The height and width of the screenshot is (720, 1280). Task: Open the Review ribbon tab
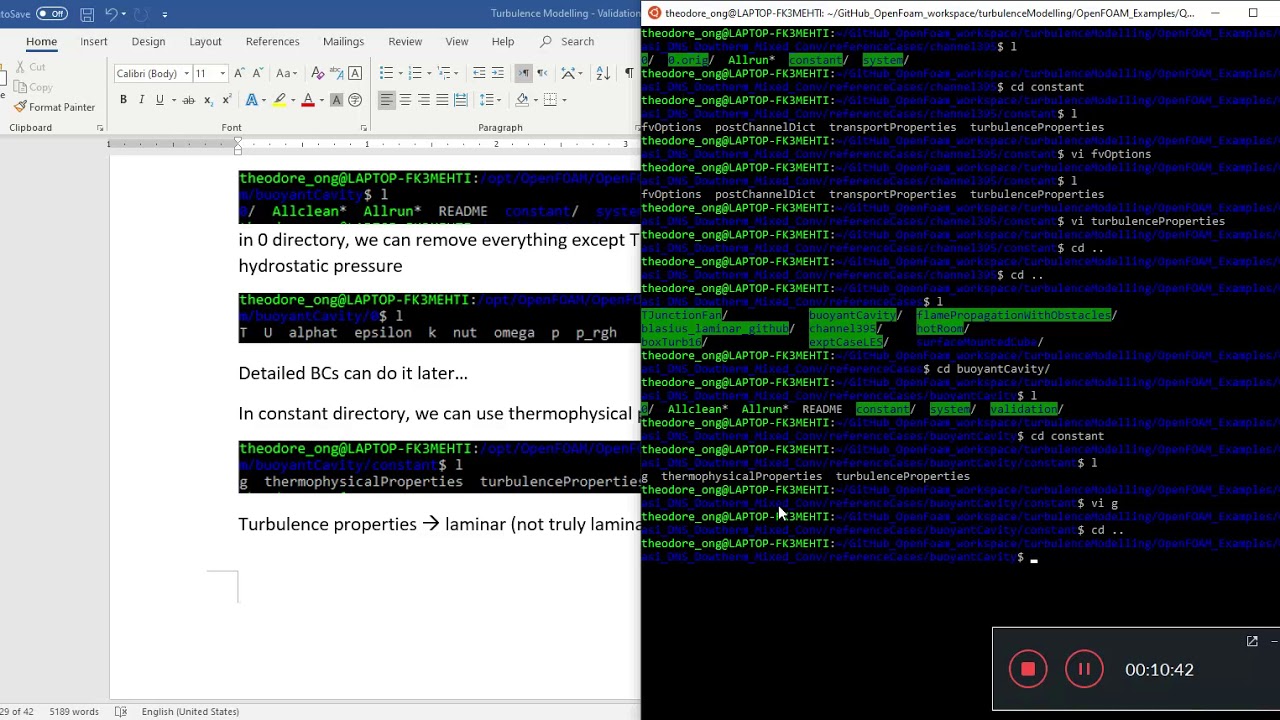pos(405,41)
